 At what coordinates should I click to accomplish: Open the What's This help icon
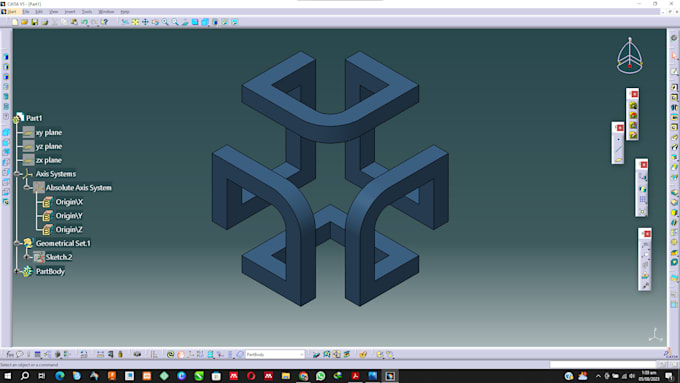pos(105,22)
